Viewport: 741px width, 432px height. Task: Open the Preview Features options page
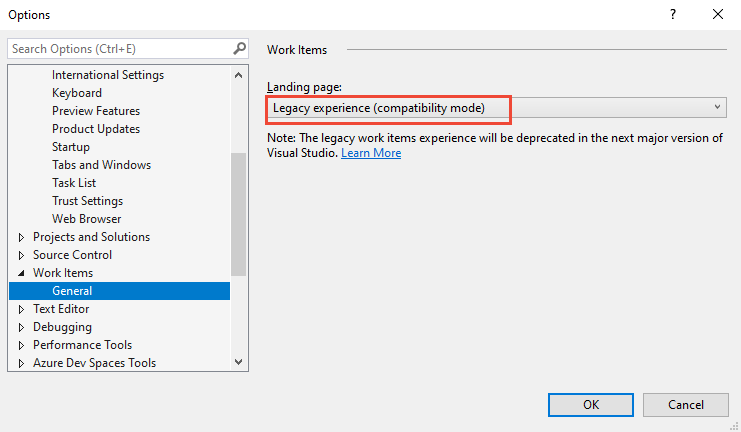(96, 111)
